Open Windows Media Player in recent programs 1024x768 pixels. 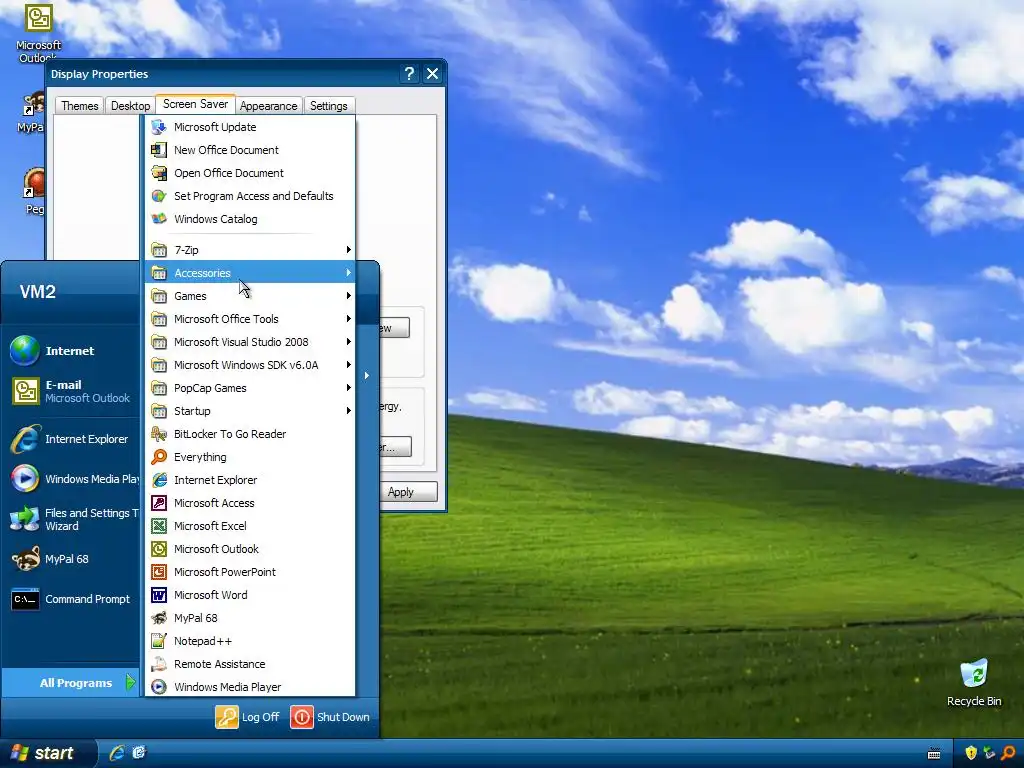(x=71, y=479)
